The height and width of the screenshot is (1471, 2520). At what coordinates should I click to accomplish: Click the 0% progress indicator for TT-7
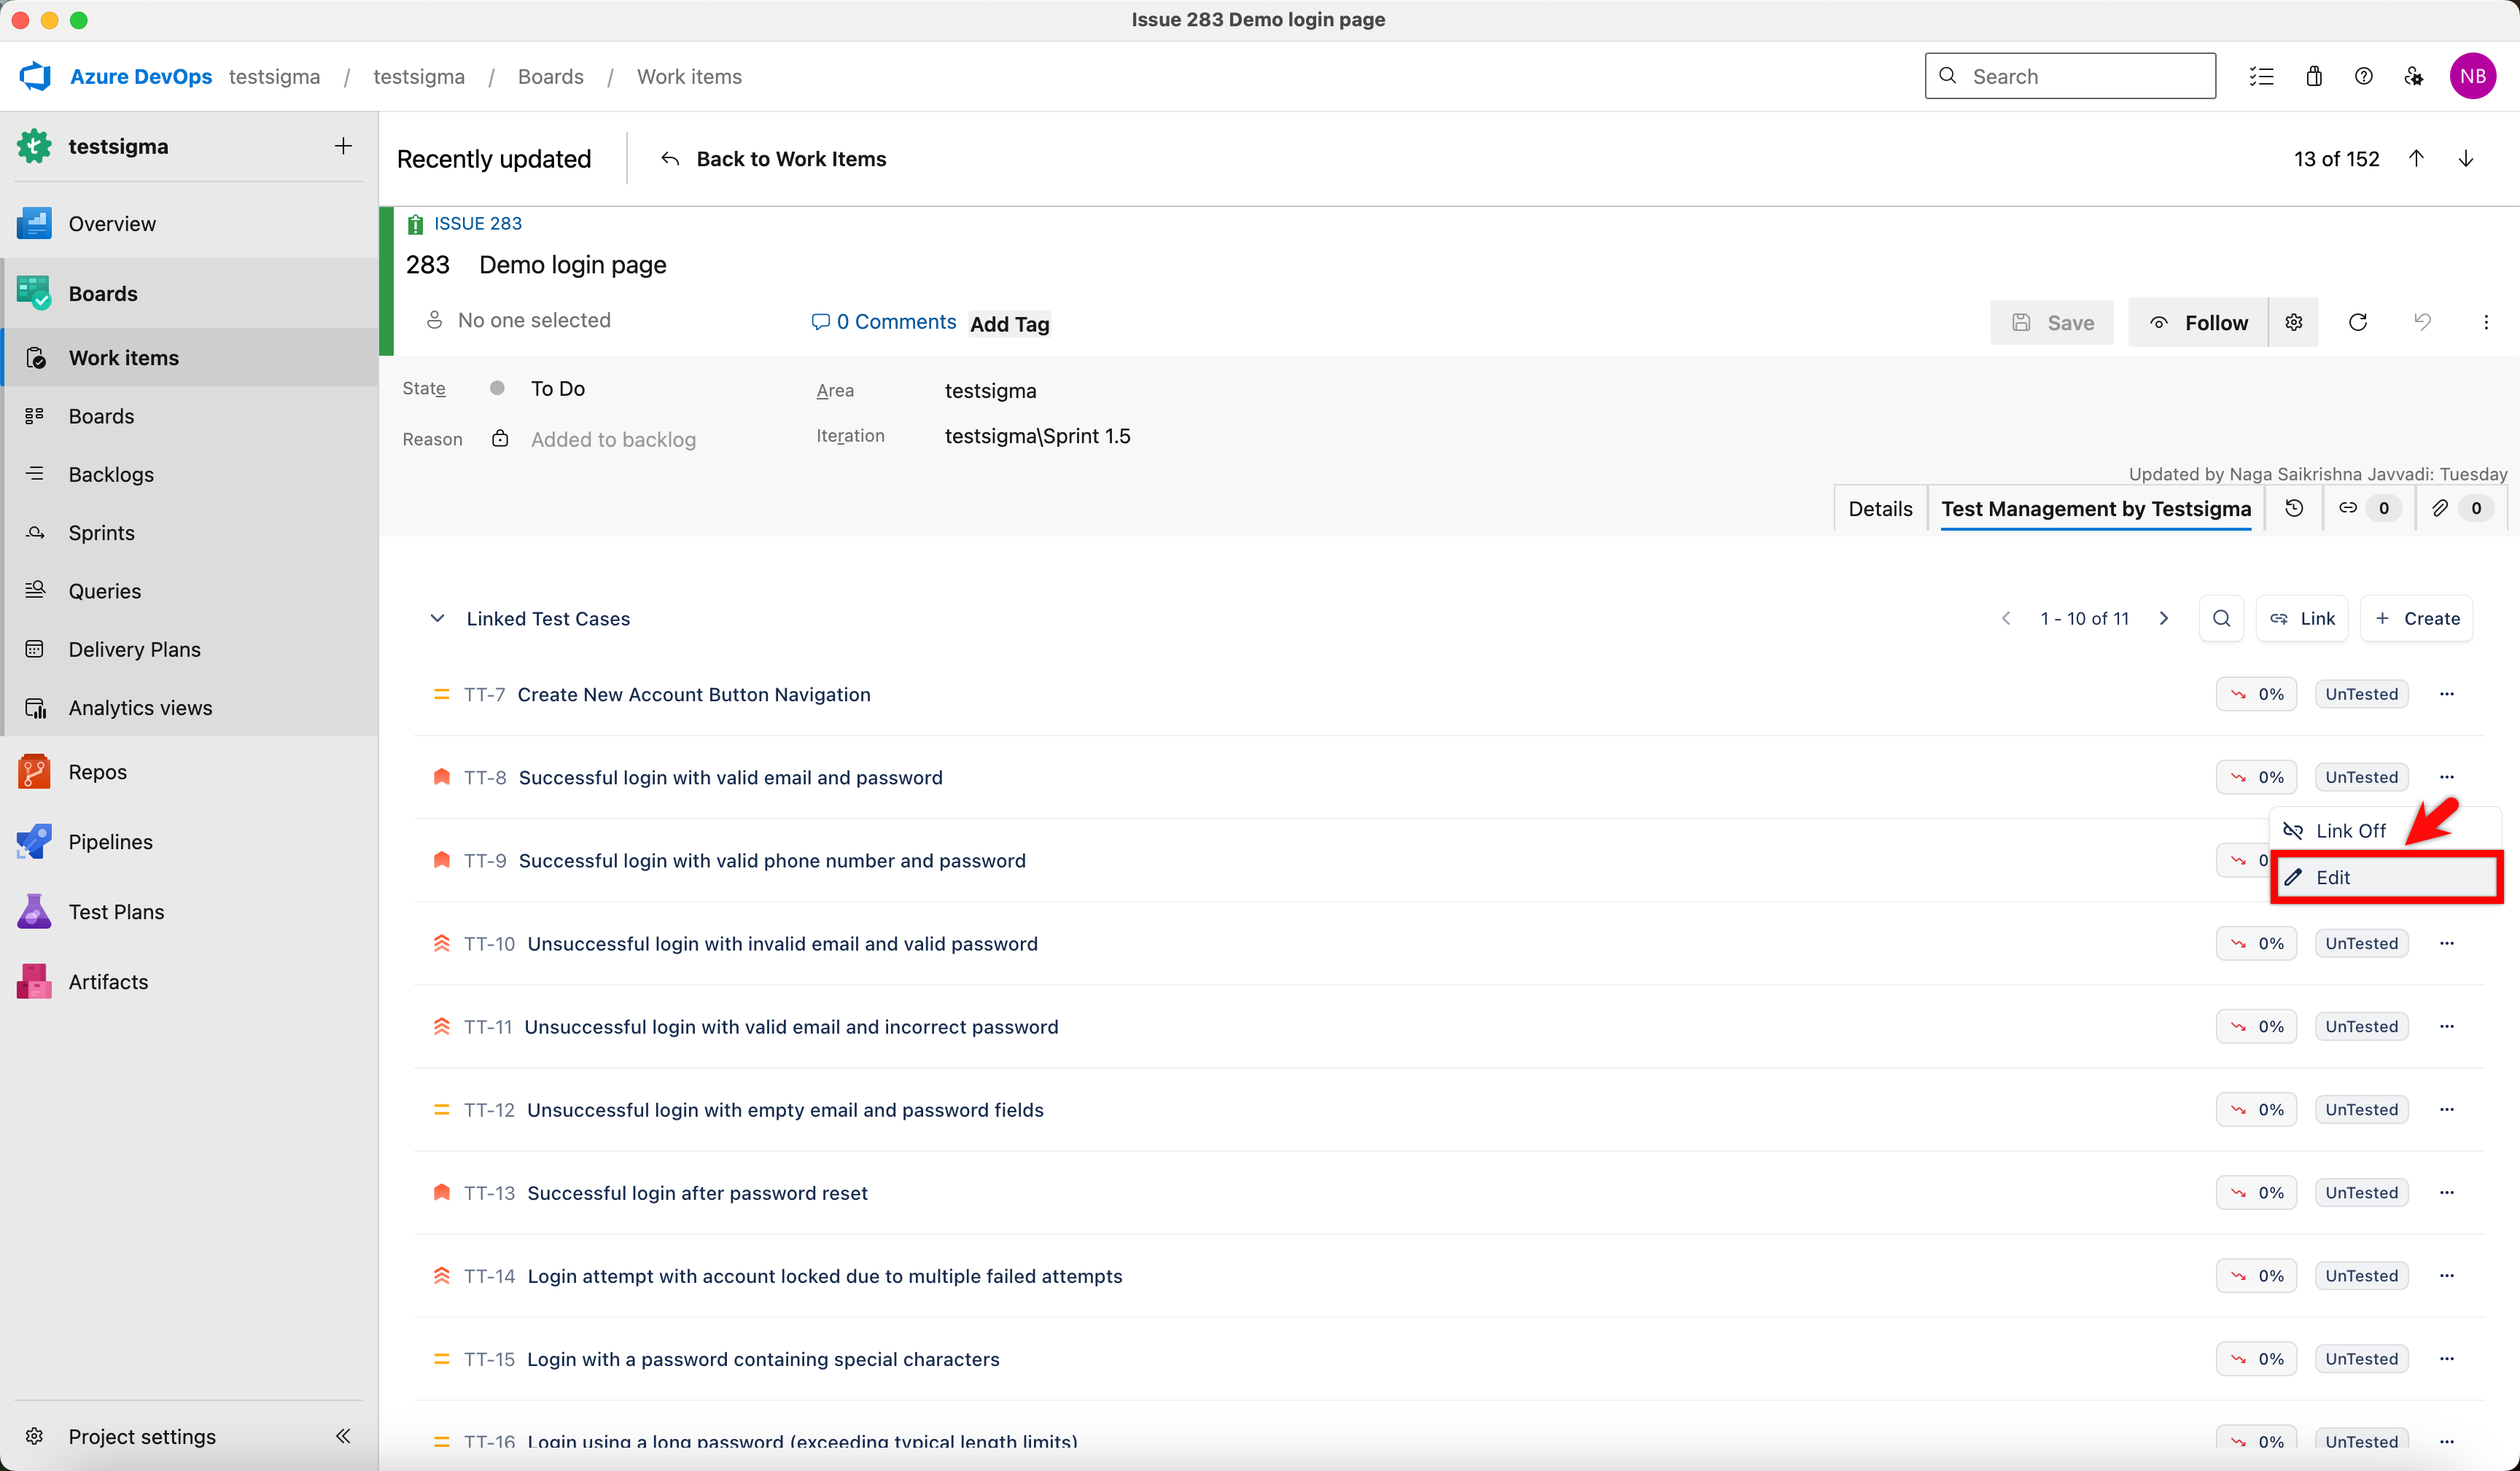point(2255,693)
